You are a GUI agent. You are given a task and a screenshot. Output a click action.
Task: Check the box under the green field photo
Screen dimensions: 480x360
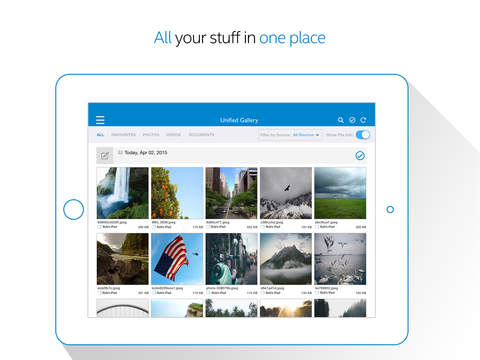pos(317,227)
